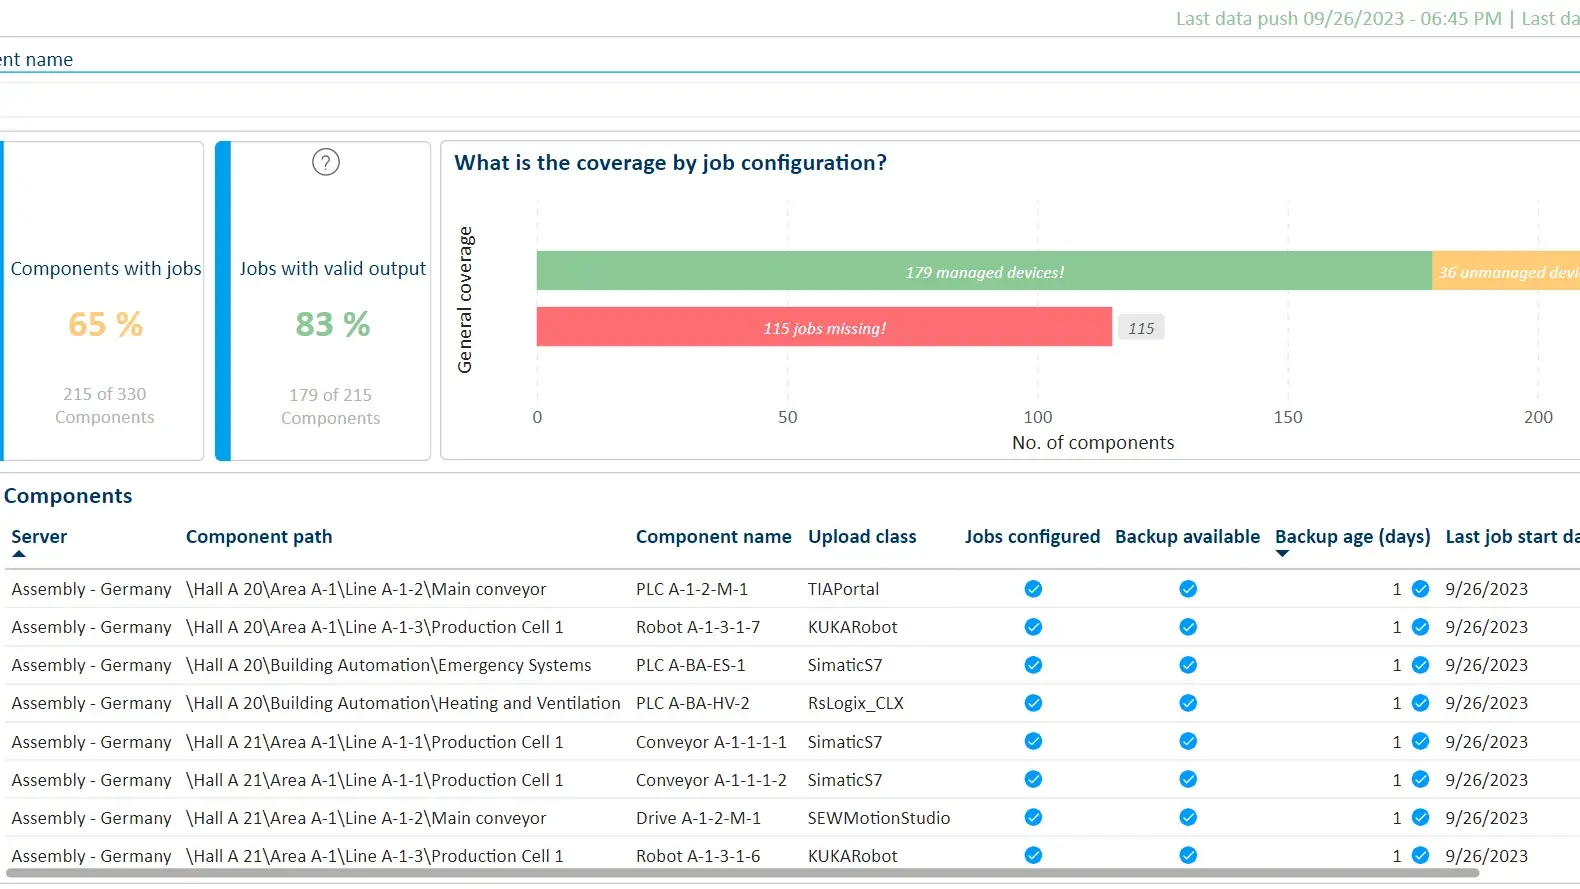Select path Building Automation\Emergency Systems
1580x889 pixels.
tap(388, 665)
